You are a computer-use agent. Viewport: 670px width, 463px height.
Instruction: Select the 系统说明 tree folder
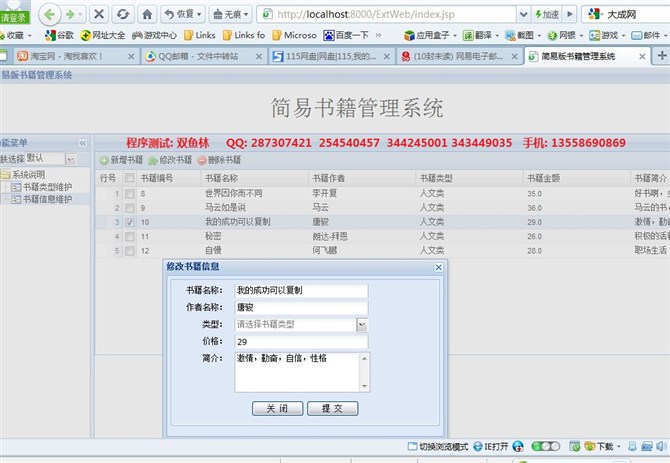(28, 174)
